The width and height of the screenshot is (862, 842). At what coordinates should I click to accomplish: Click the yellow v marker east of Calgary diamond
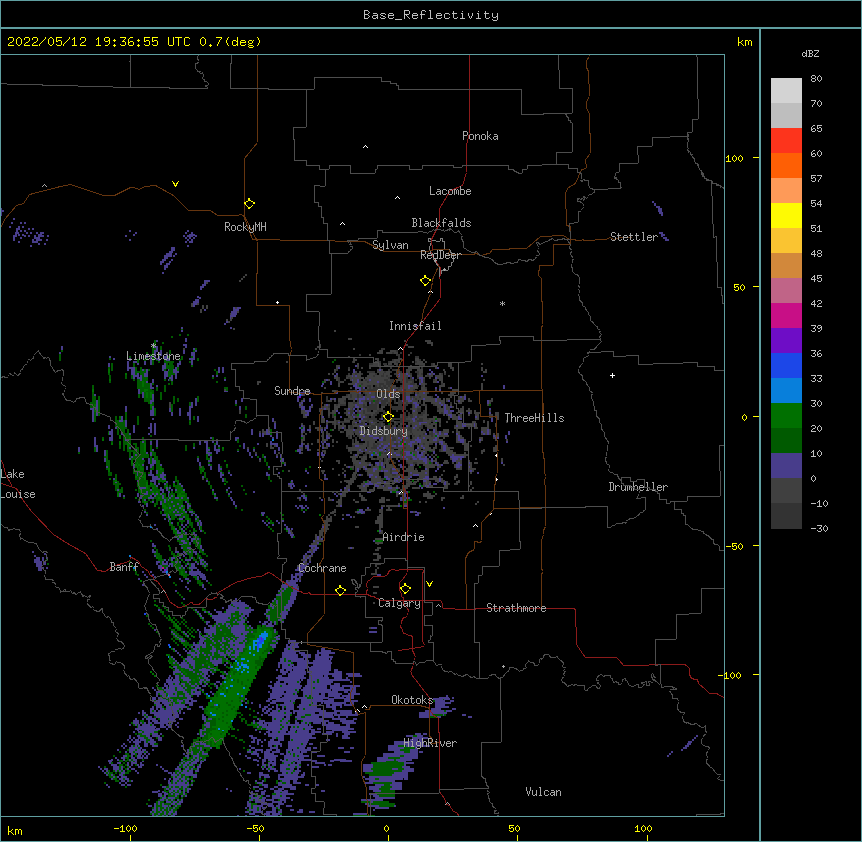429,584
